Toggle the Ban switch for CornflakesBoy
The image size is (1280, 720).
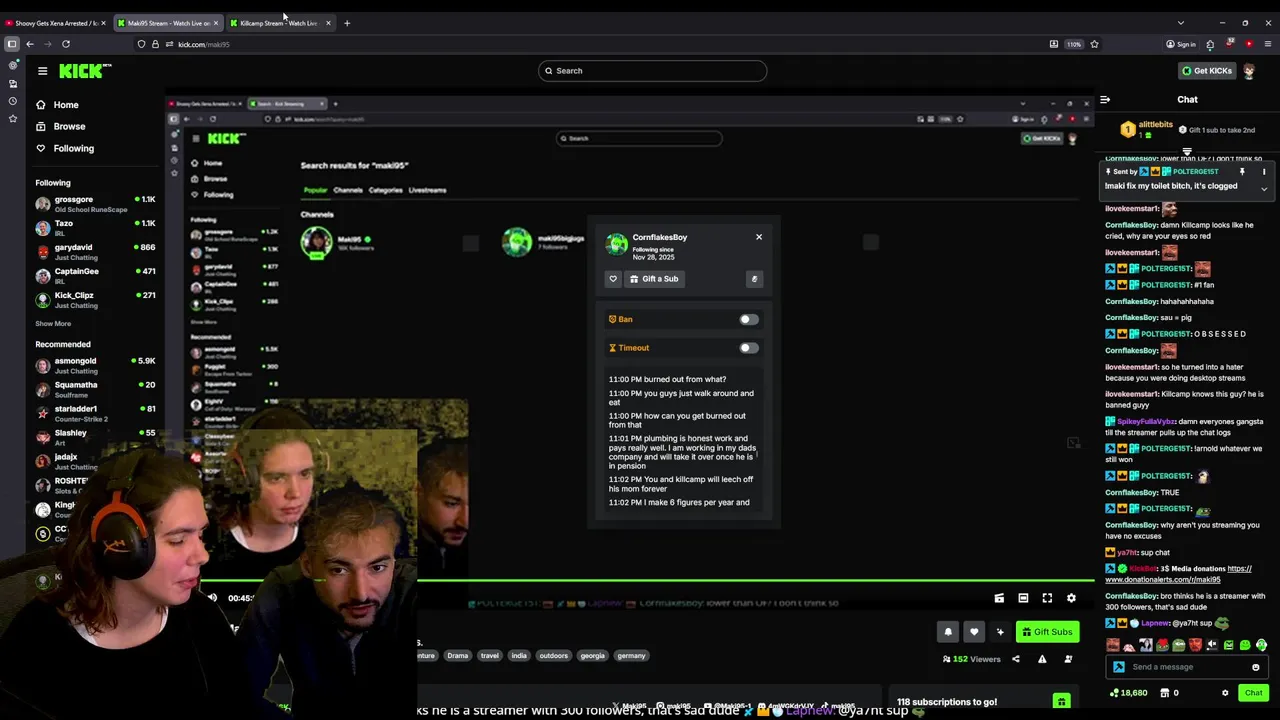748,320
